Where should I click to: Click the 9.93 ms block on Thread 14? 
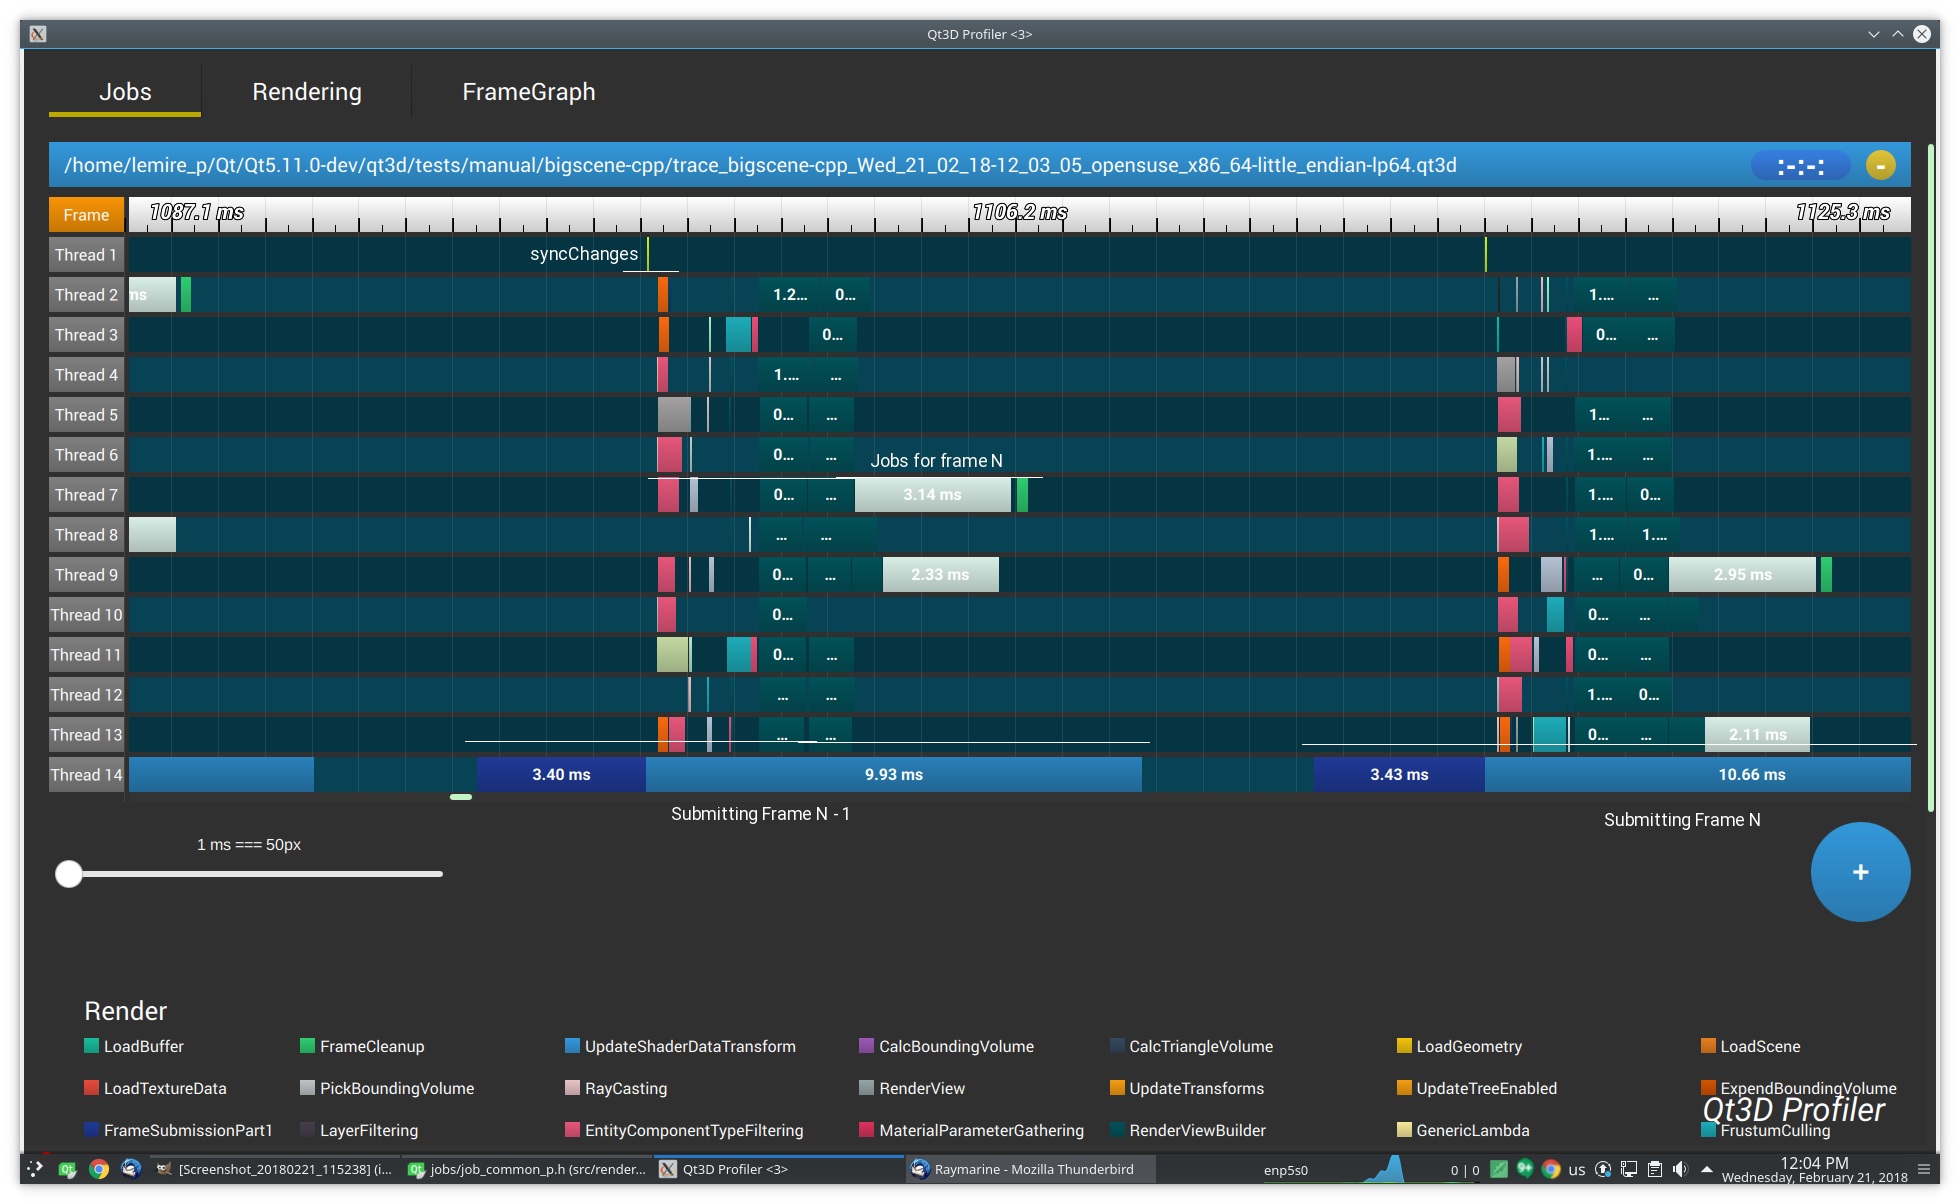pyautogui.click(x=894, y=775)
